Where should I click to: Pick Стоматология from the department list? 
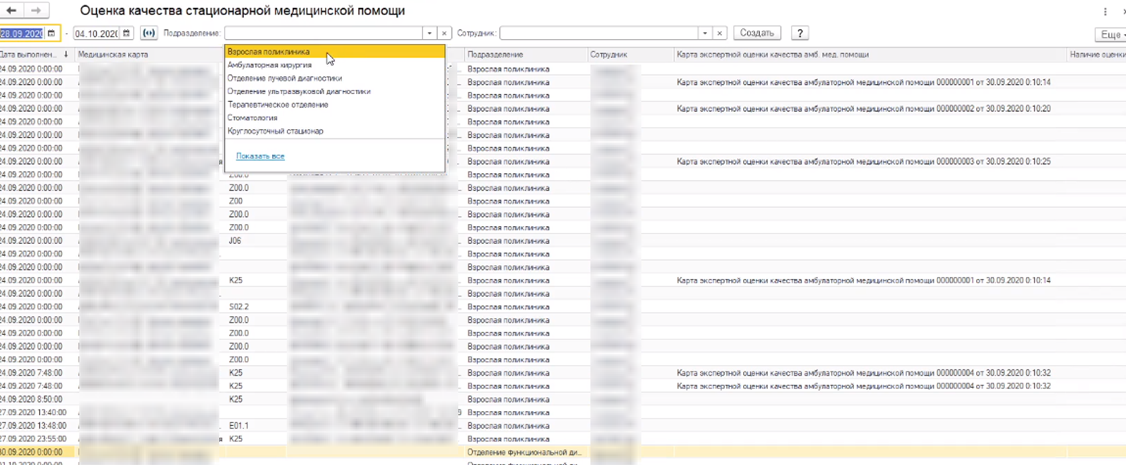pos(252,118)
